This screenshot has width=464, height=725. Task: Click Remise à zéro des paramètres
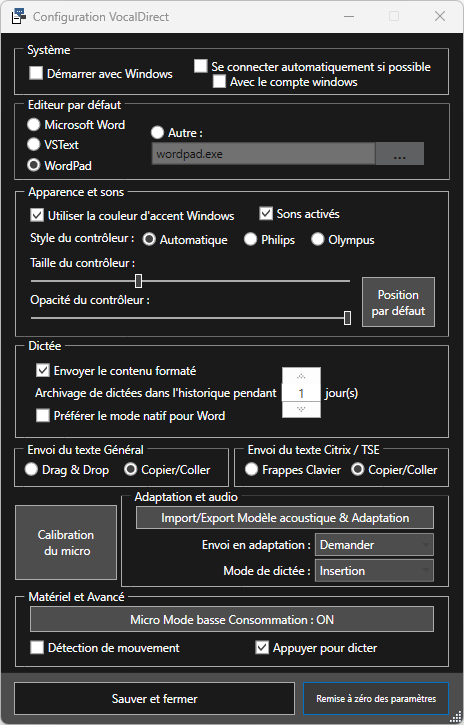click(376, 698)
